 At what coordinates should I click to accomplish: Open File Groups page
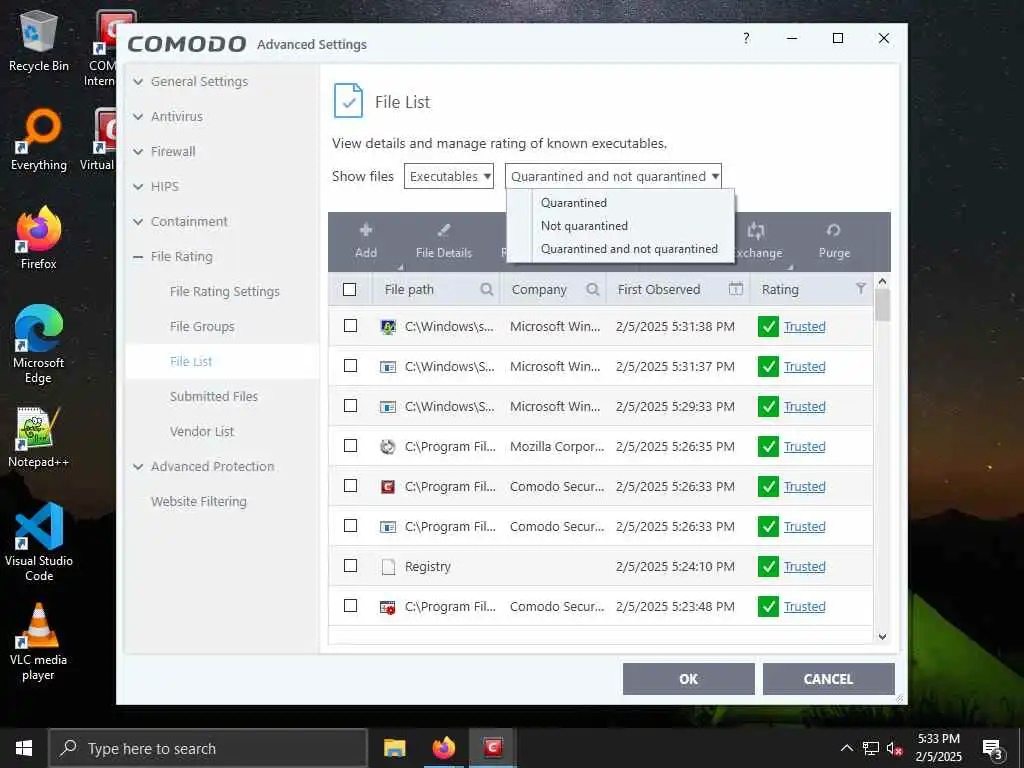(x=202, y=327)
